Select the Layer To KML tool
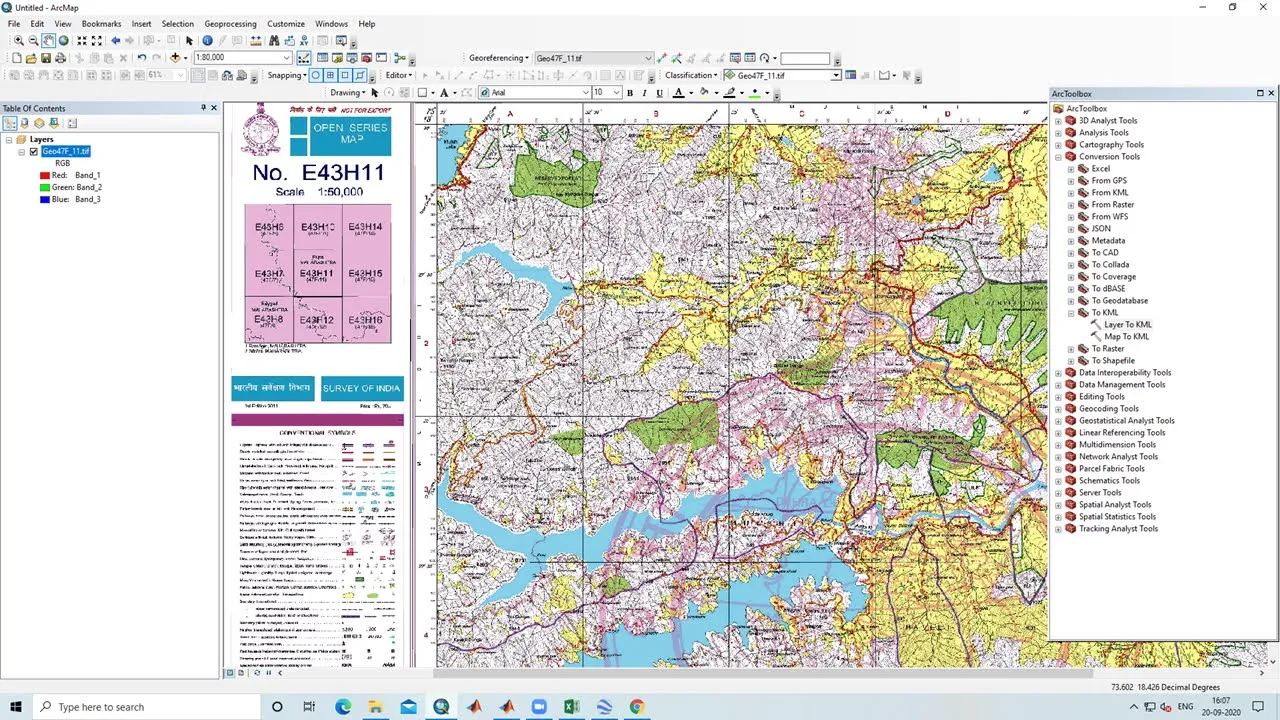 point(1127,325)
